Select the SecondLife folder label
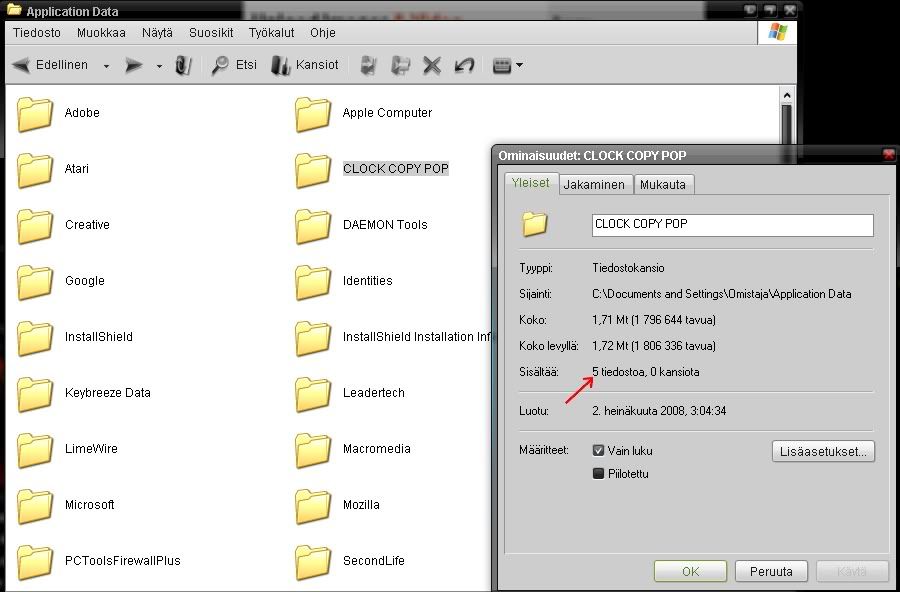Image resolution: width=900 pixels, height=592 pixels. [x=374, y=560]
